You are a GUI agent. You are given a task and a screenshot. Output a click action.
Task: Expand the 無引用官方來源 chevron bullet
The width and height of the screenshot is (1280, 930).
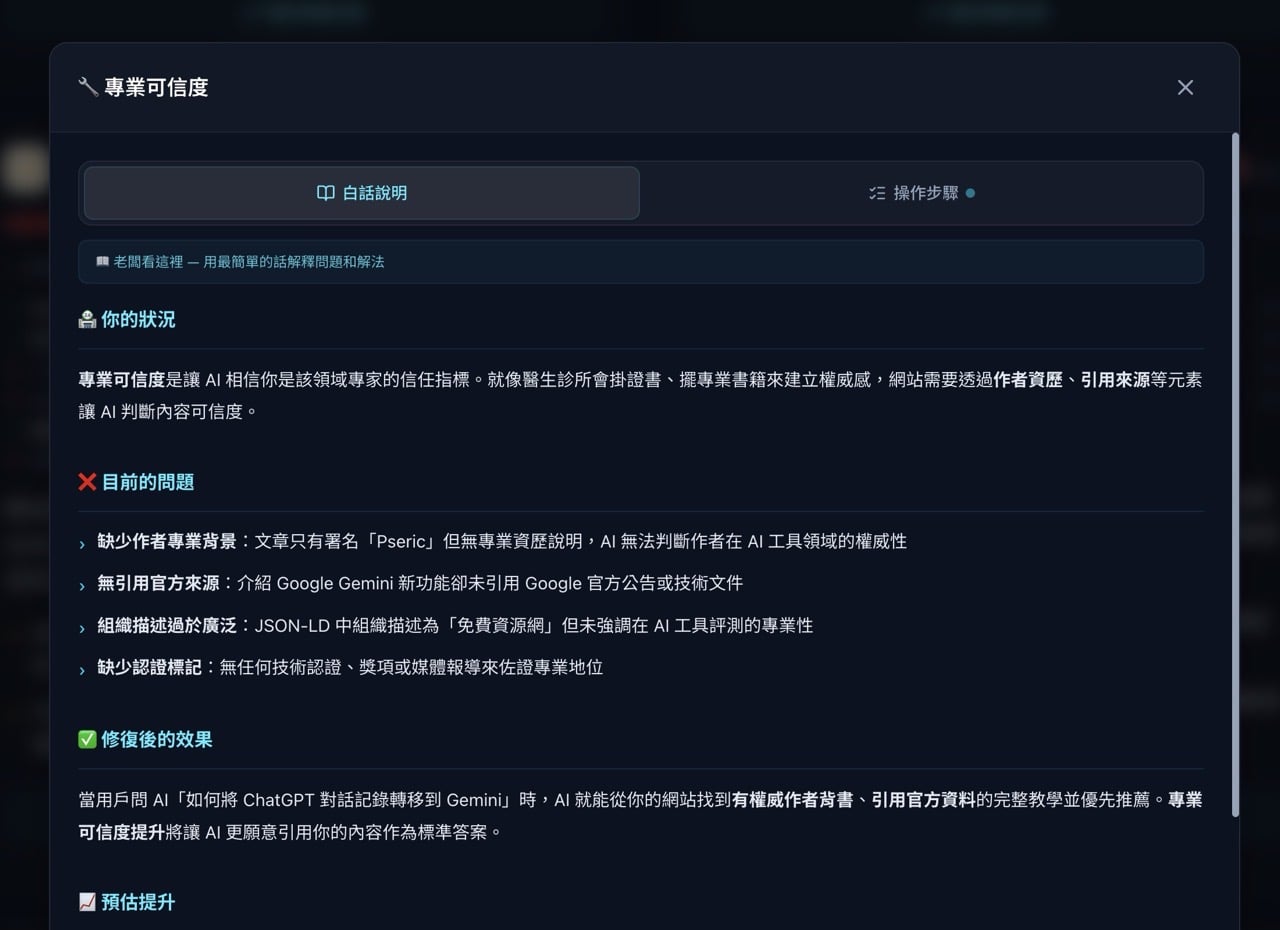82,586
